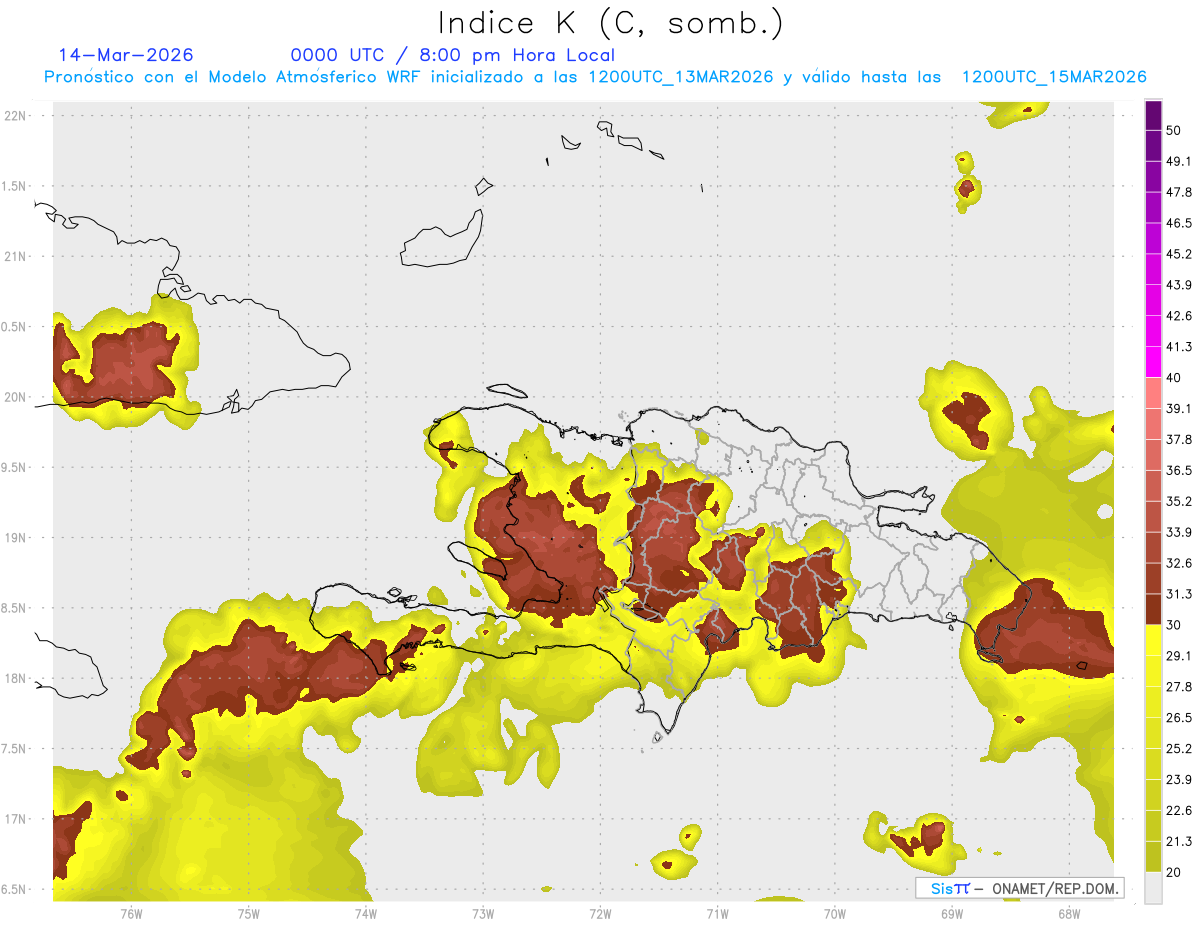Click the '50' colorbar value label
The image size is (1200, 927).
click(x=1173, y=130)
